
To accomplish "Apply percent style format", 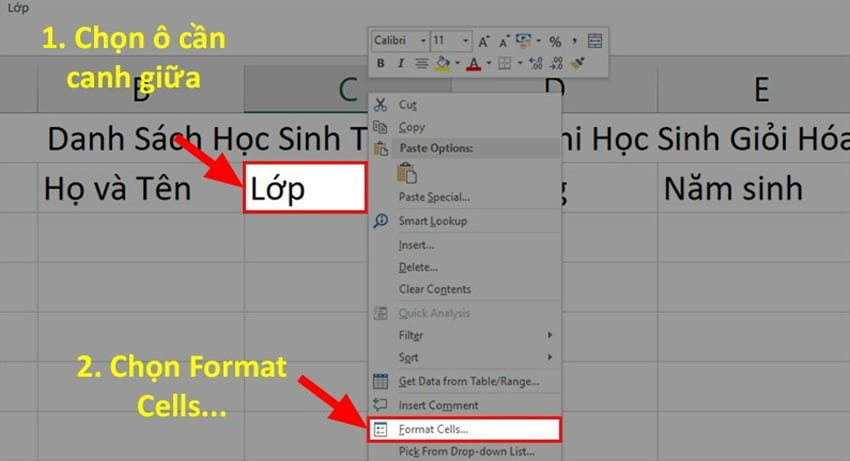I will click(555, 41).
